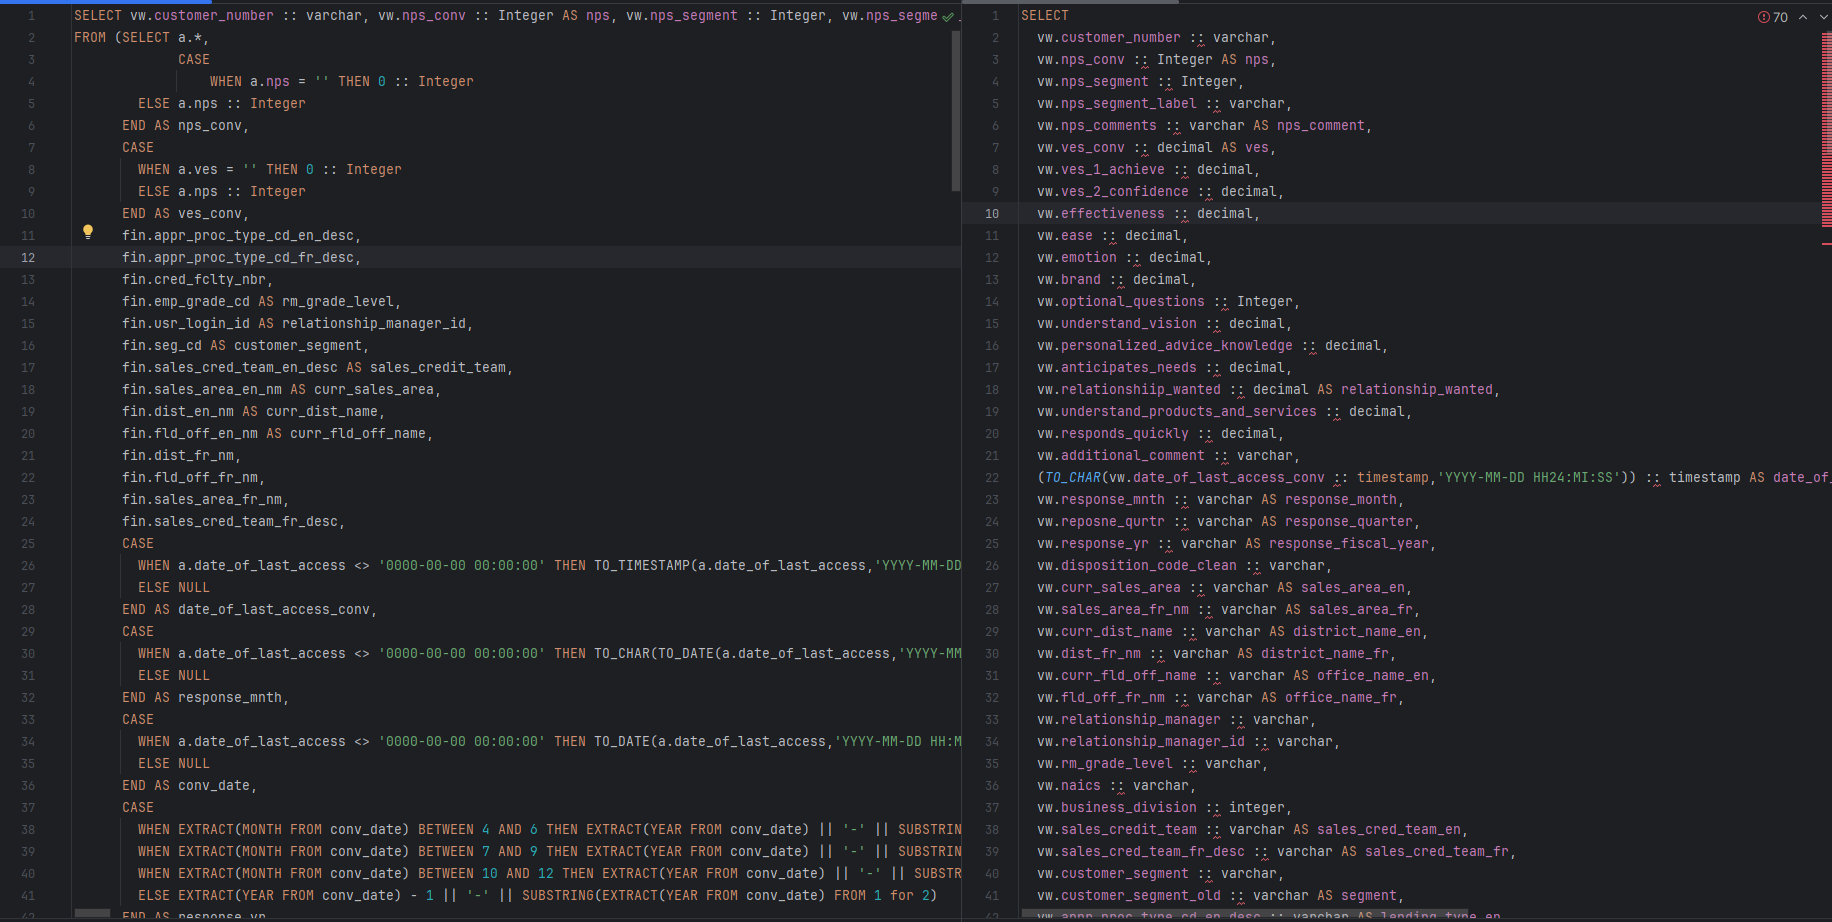Click fin.sales_cred_team_en_desc in left editor
The width and height of the screenshot is (1832, 922).
[230, 368]
